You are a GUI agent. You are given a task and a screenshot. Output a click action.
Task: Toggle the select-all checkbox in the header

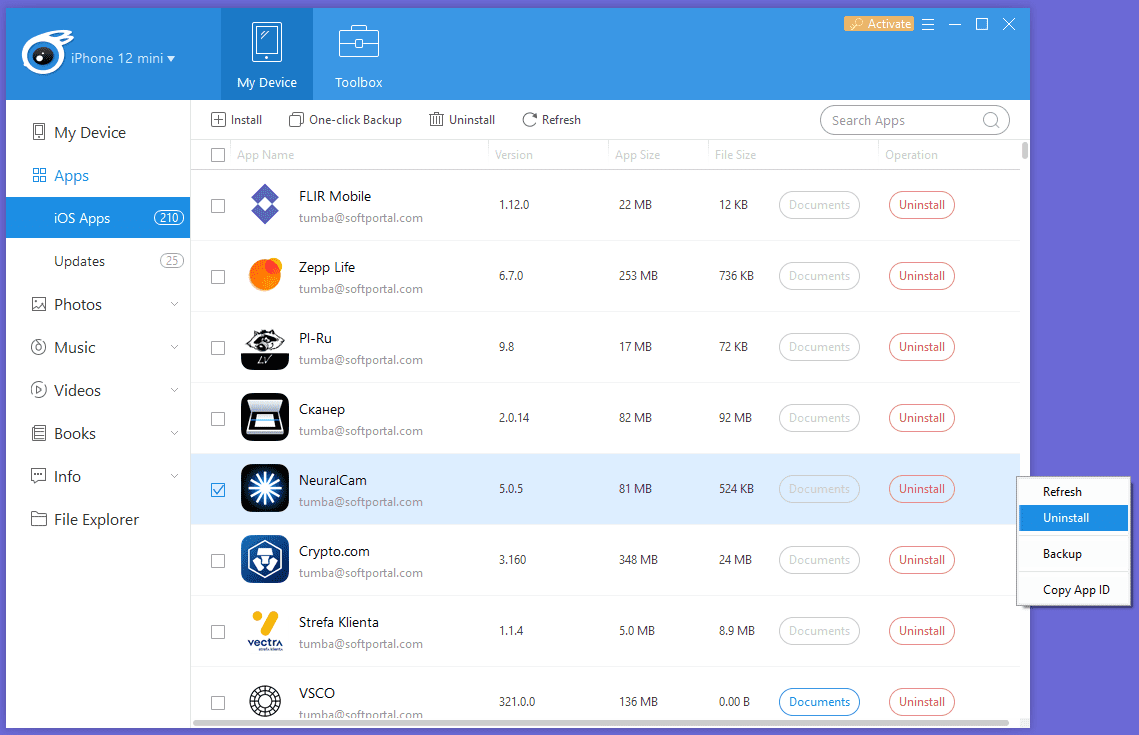(x=218, y=155)
